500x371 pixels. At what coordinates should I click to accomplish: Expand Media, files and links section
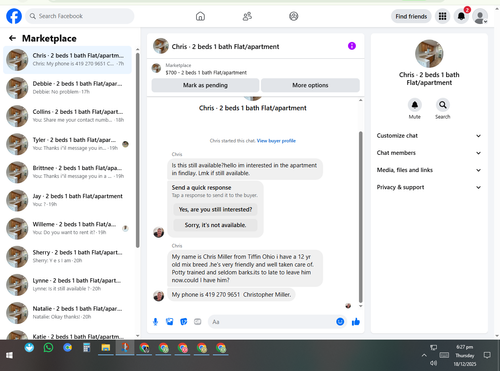(x=429, y=170)
